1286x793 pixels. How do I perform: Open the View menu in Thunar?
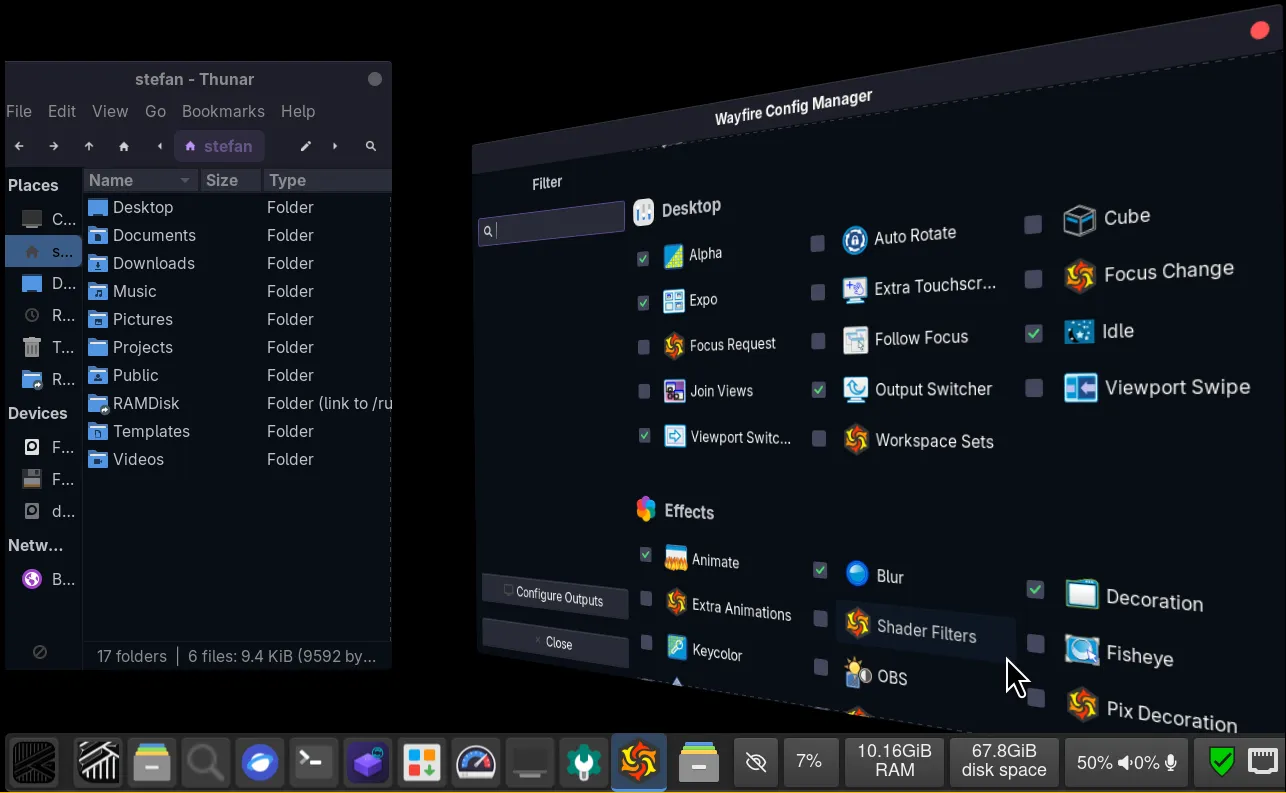coord(110,111)
